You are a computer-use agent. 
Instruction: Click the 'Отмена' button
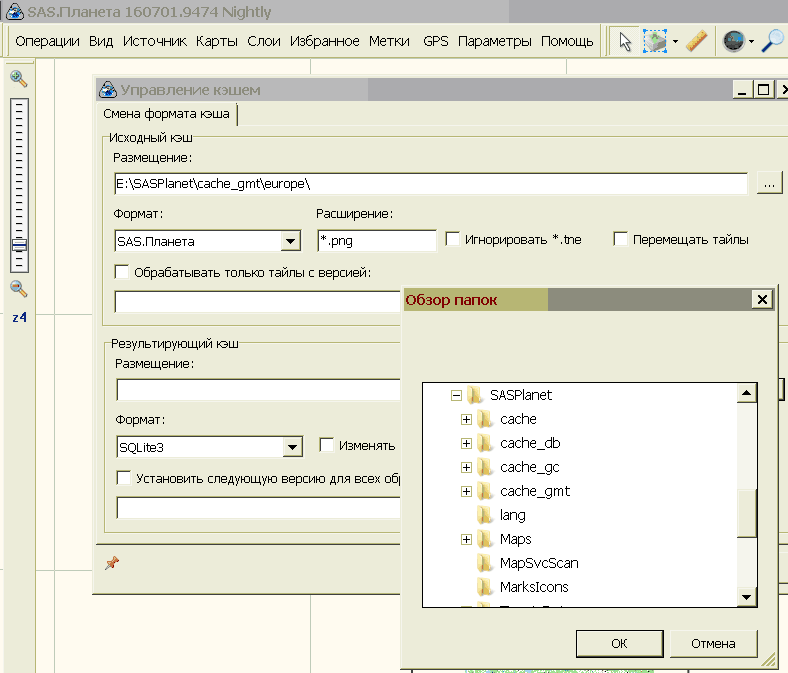coord(713,643)
